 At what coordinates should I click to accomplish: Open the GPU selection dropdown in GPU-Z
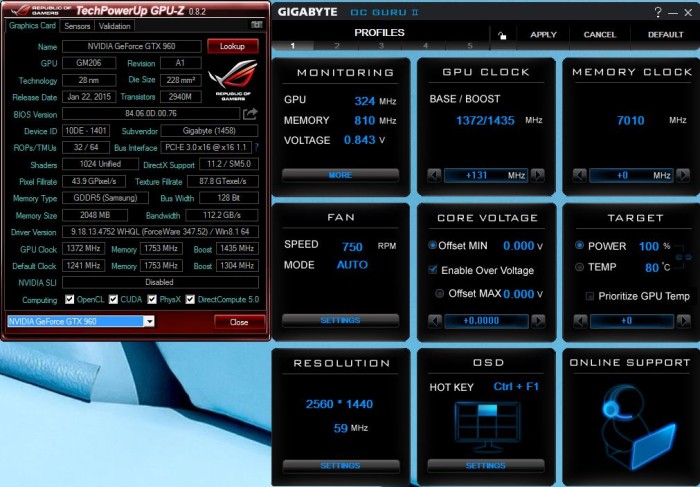pyautogui.click(x=150, y=321)
